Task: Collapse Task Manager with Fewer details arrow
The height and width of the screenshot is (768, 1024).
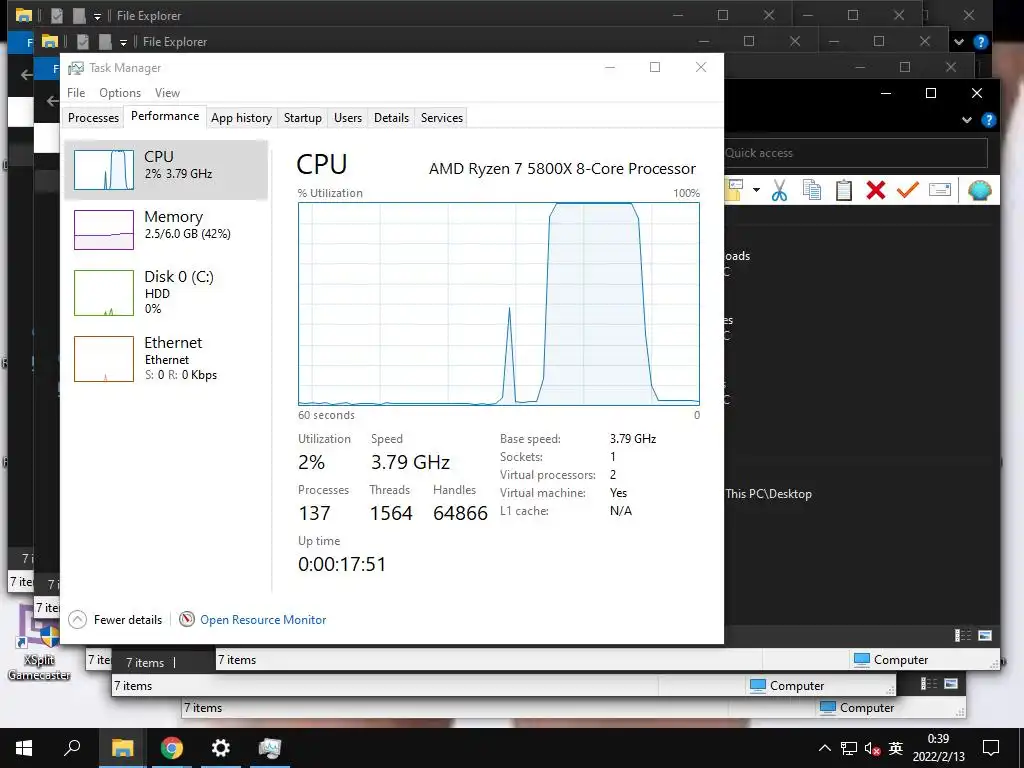Action: click(x=77, y=619)
